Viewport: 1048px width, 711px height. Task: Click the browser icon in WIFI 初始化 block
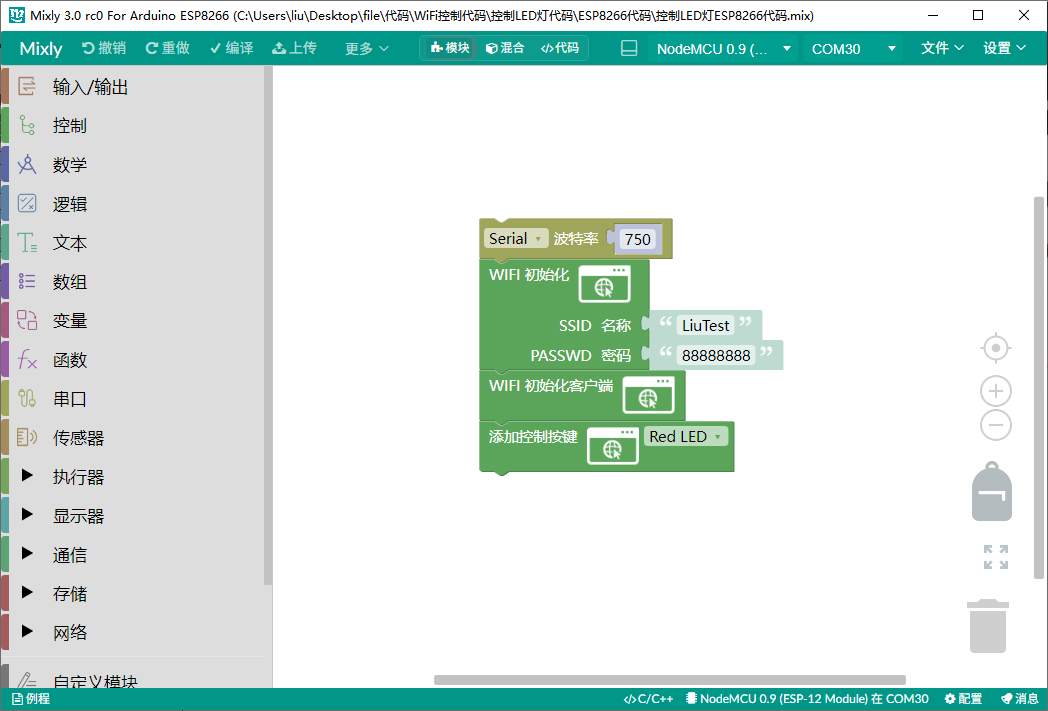pos(604,284)
